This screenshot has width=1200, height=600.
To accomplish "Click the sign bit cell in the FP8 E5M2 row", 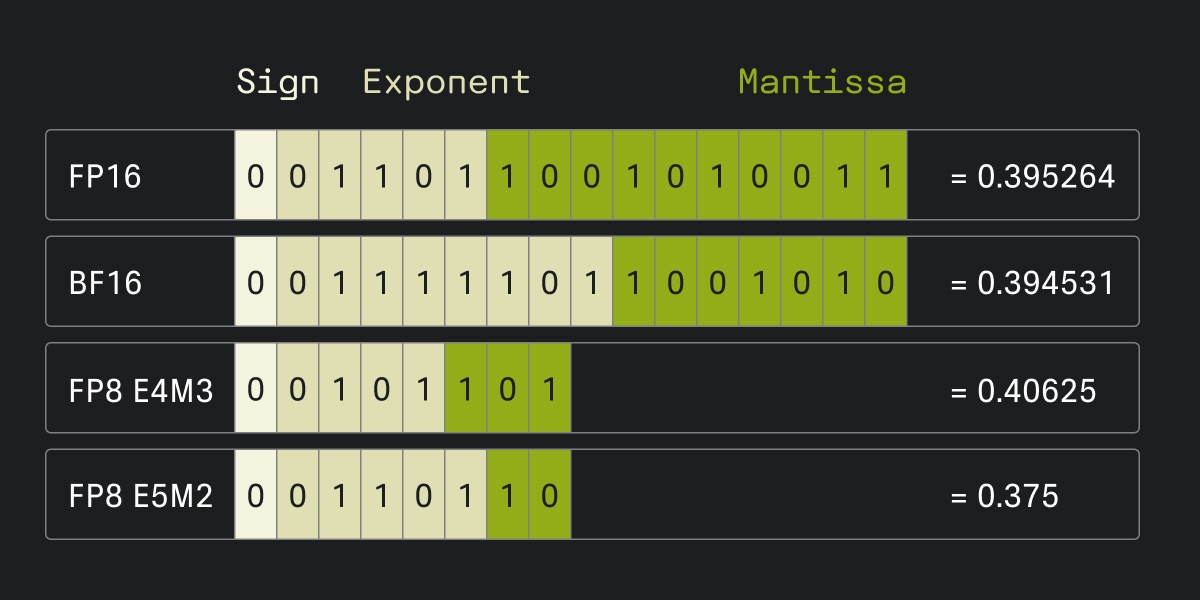I will [x=255, y=496].
